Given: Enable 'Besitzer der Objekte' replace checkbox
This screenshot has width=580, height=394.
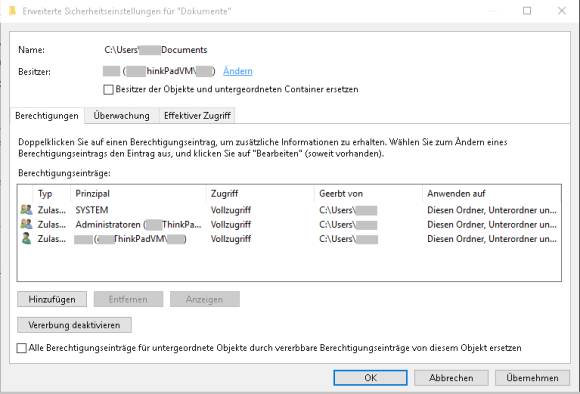Looking at the screenshot, I should click(108, 90).
